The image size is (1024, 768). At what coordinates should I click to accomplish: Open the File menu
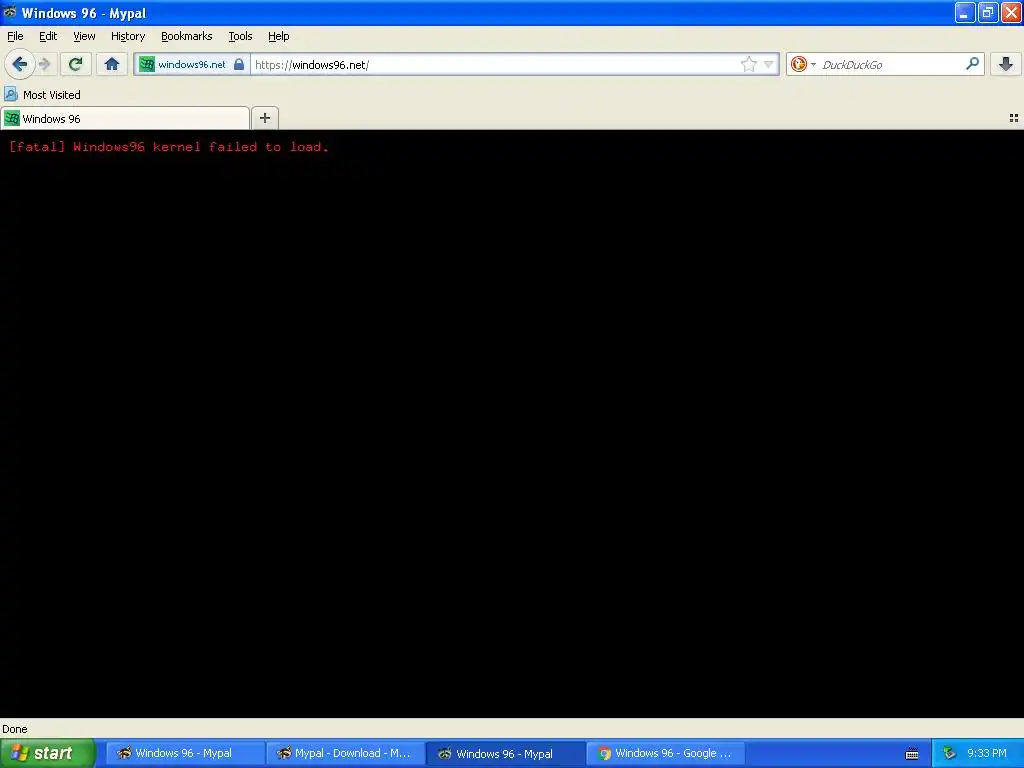click(15, 36)
